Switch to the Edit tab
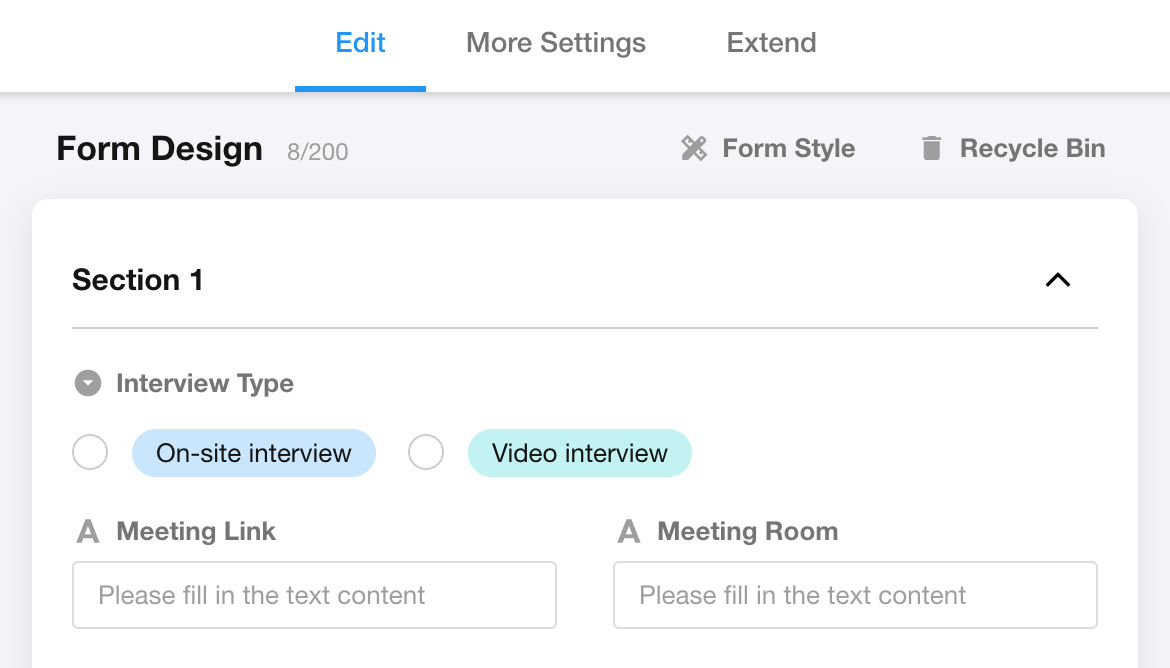 coord(360,43)
